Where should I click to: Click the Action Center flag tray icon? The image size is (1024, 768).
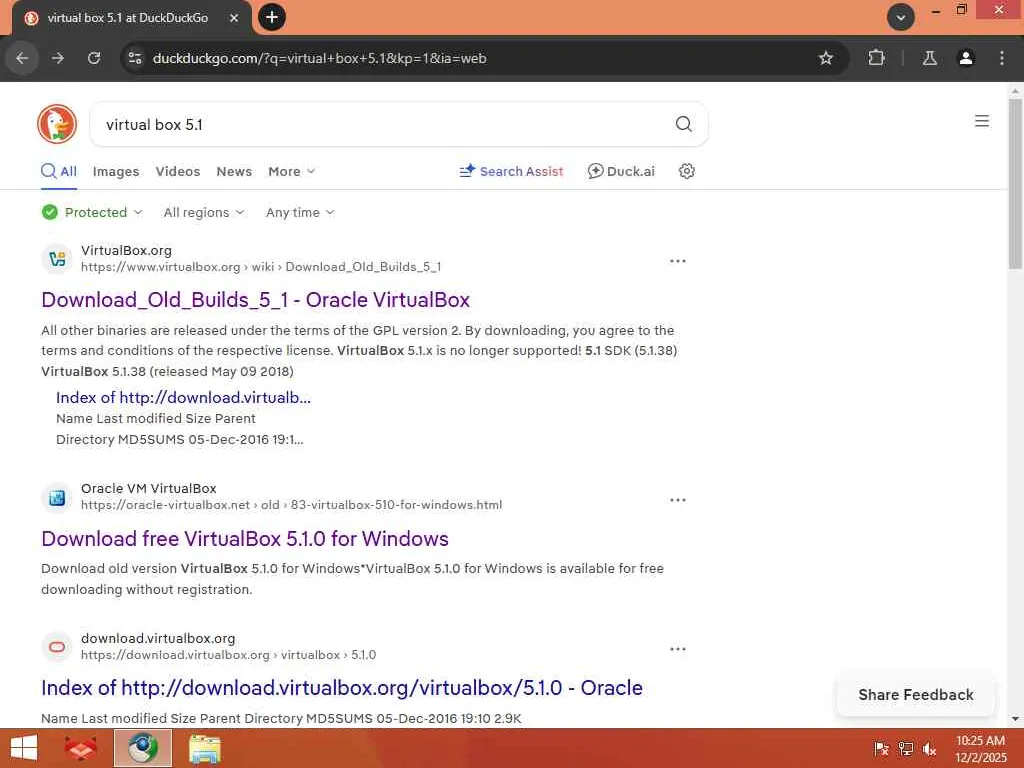[881, 749]
